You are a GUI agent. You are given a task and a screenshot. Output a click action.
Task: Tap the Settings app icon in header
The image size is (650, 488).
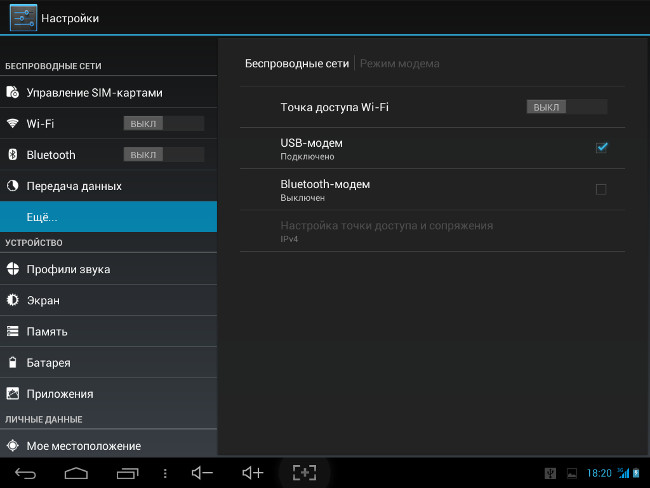pyautogui.click(x=23, y=18)
